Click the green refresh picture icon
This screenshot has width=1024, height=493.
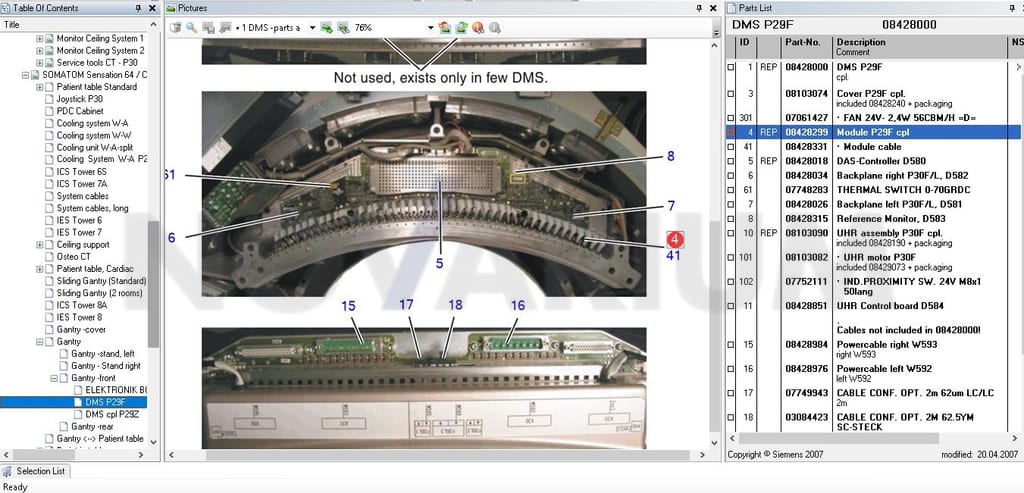tap(462, 27)
